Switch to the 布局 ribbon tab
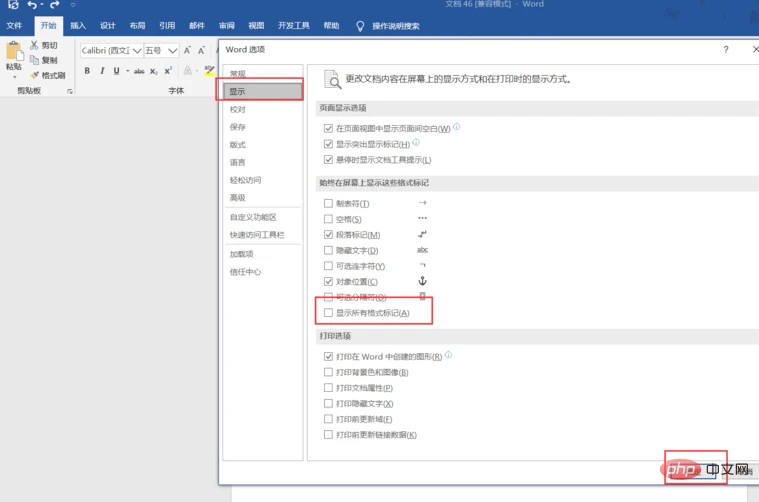The image size is (759, 502). point(137,26)
